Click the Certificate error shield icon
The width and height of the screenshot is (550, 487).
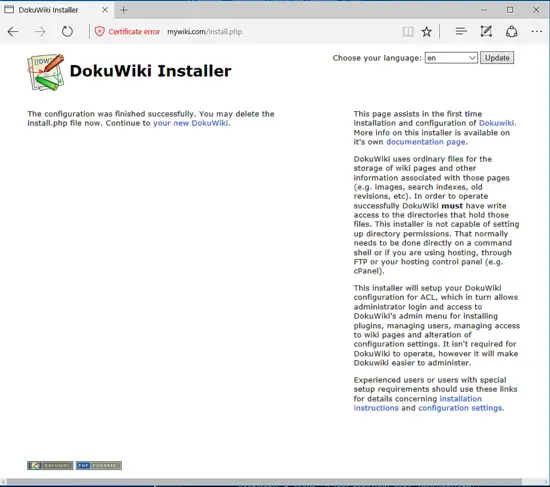(100, 32)
